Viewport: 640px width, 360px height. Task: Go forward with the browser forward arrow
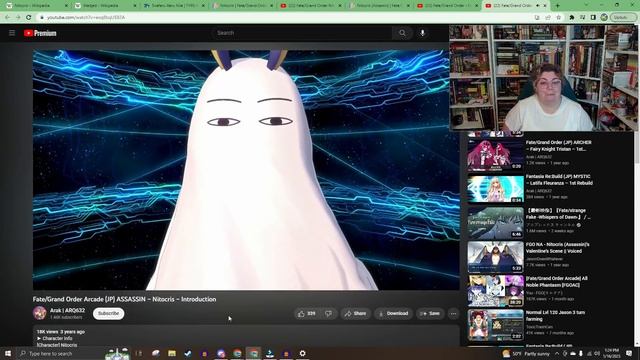tap(18, 18)
